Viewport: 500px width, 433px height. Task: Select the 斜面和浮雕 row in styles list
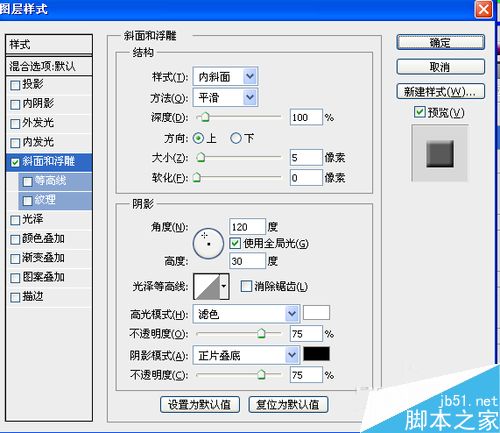tap(49, 162)
